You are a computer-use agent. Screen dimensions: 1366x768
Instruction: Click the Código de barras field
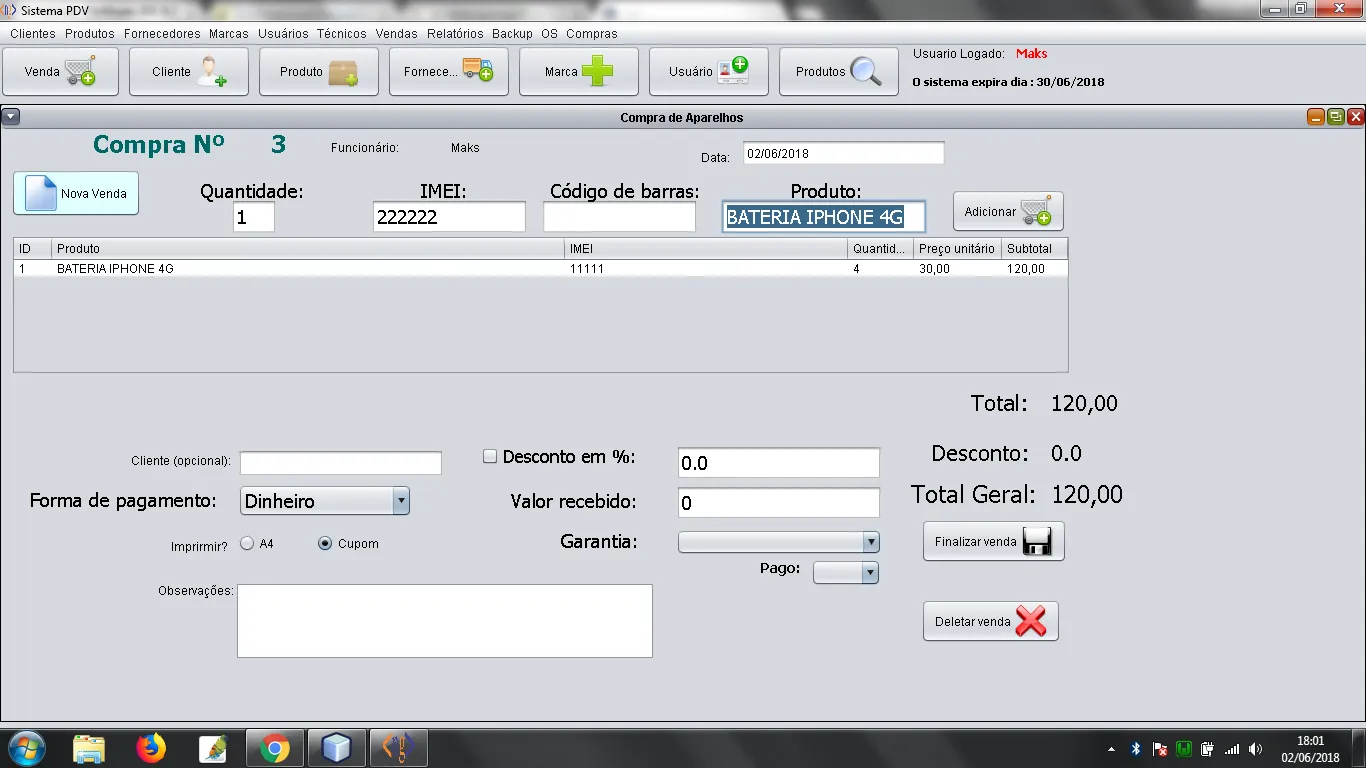pyautogui.click(x=619, y=217)
